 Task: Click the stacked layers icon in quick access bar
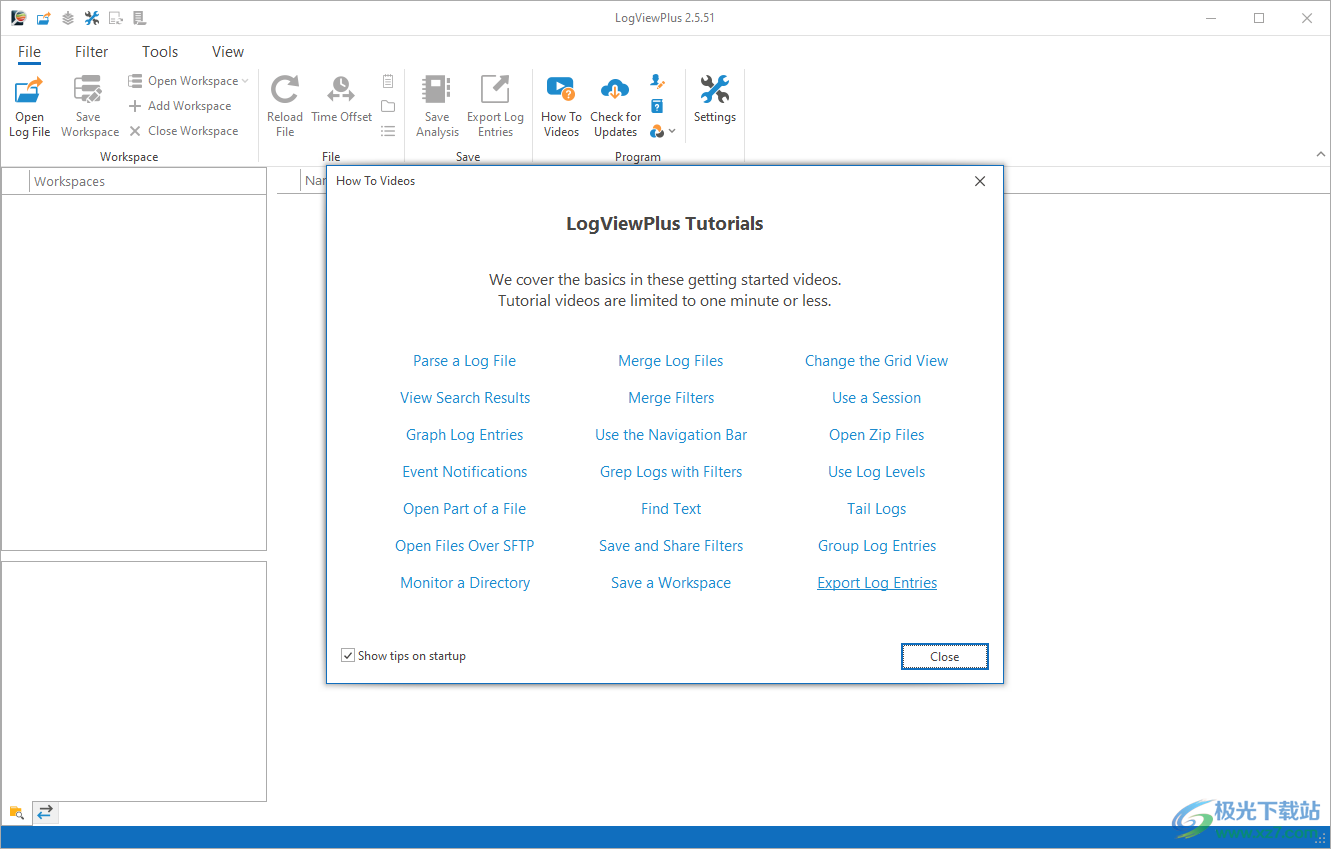click(67, 18)
